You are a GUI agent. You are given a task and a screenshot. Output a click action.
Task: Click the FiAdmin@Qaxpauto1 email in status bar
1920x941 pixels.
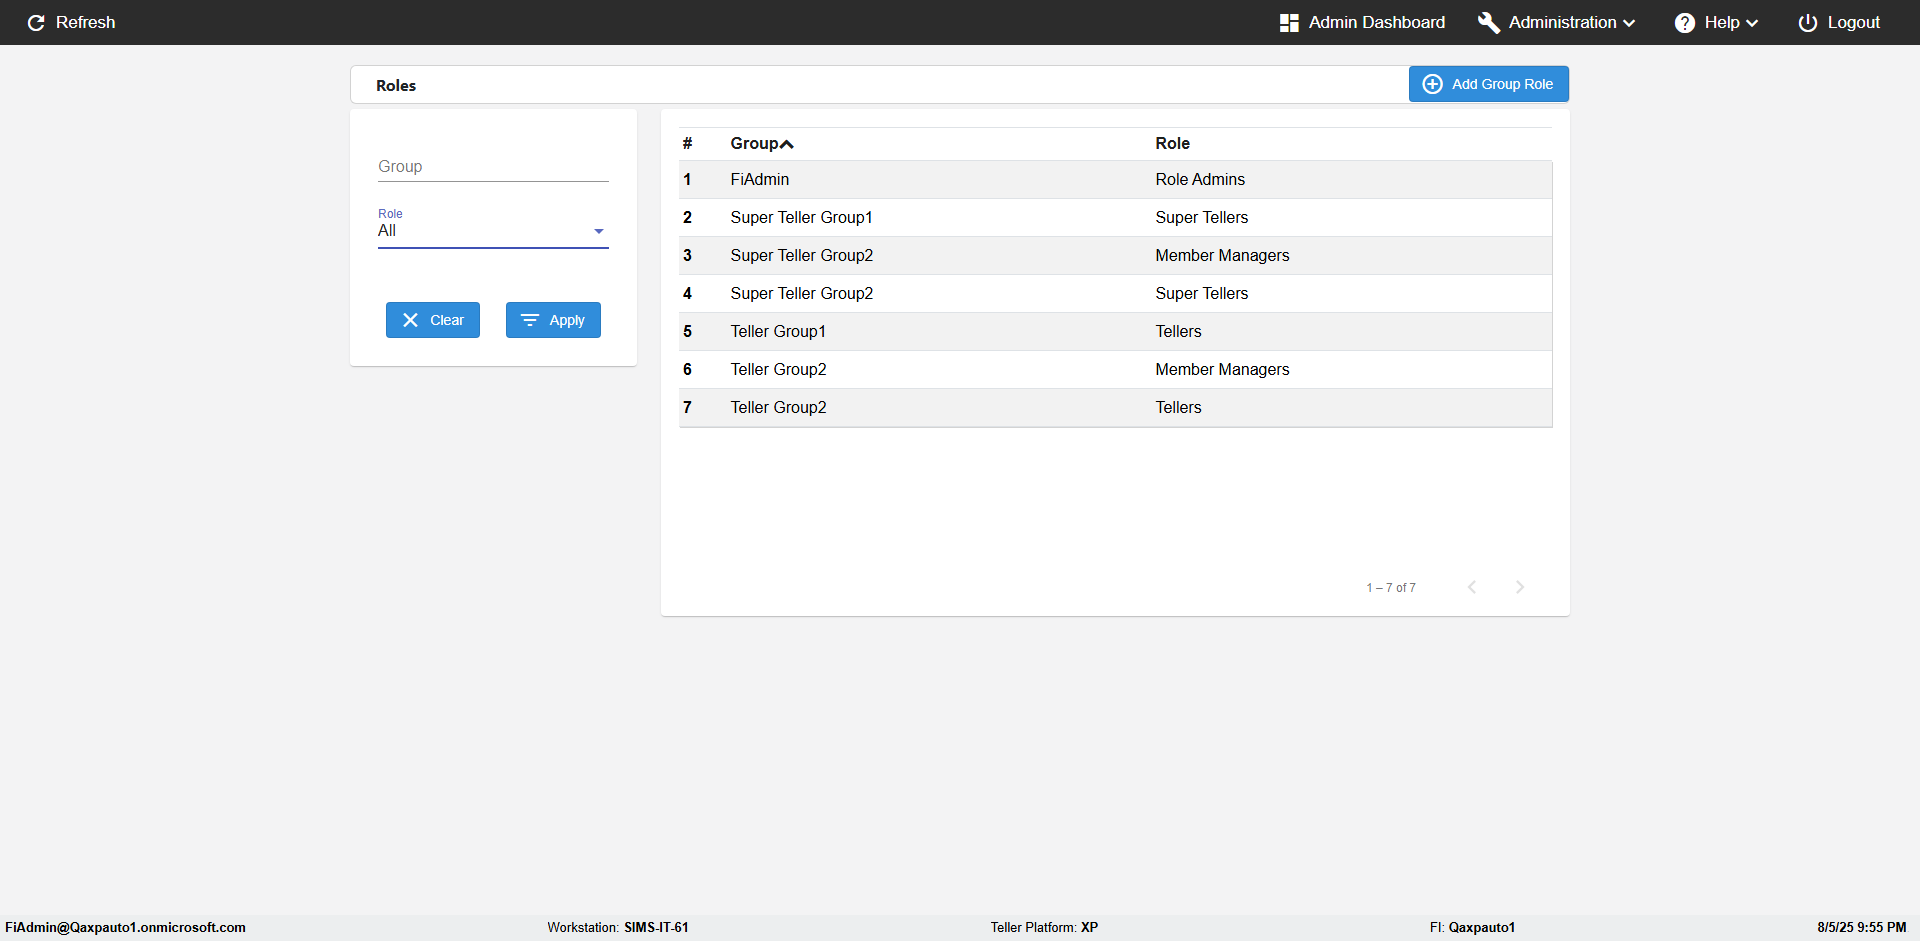point(125,927)
